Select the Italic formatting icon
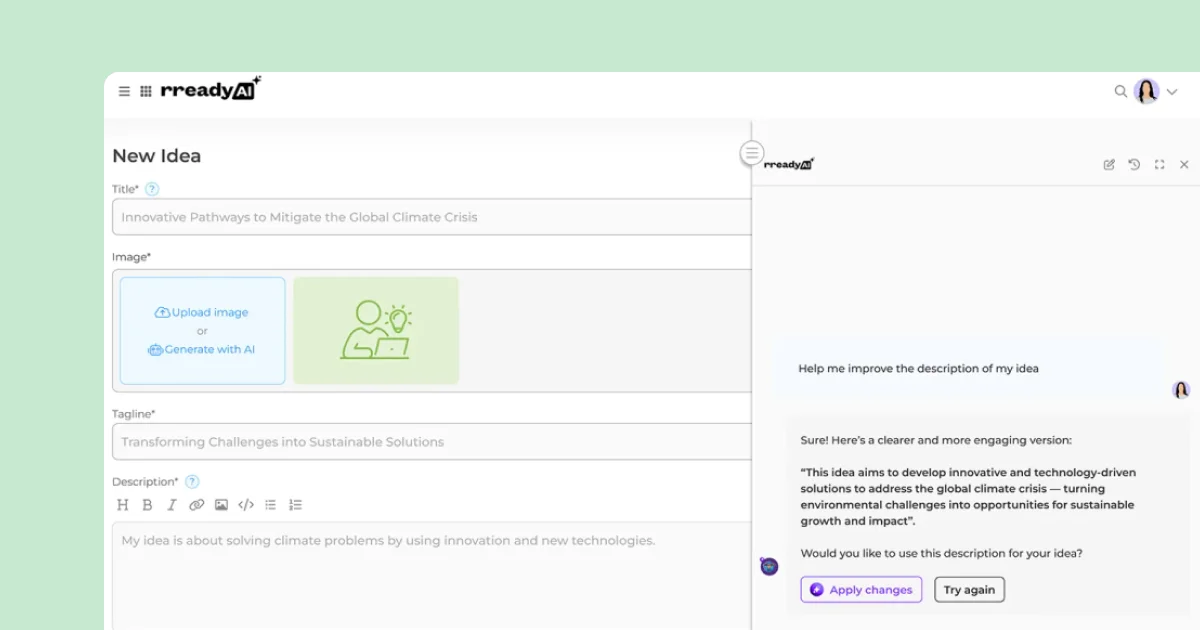This screenshot has width=1200, height=630. pos(170,504)
